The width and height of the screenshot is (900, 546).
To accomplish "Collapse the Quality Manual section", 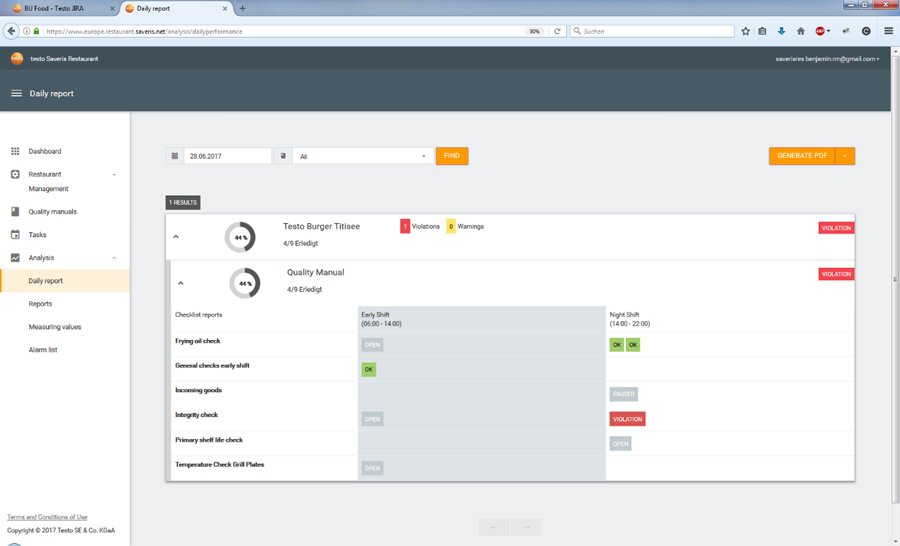I will click(x=181, y=283).
